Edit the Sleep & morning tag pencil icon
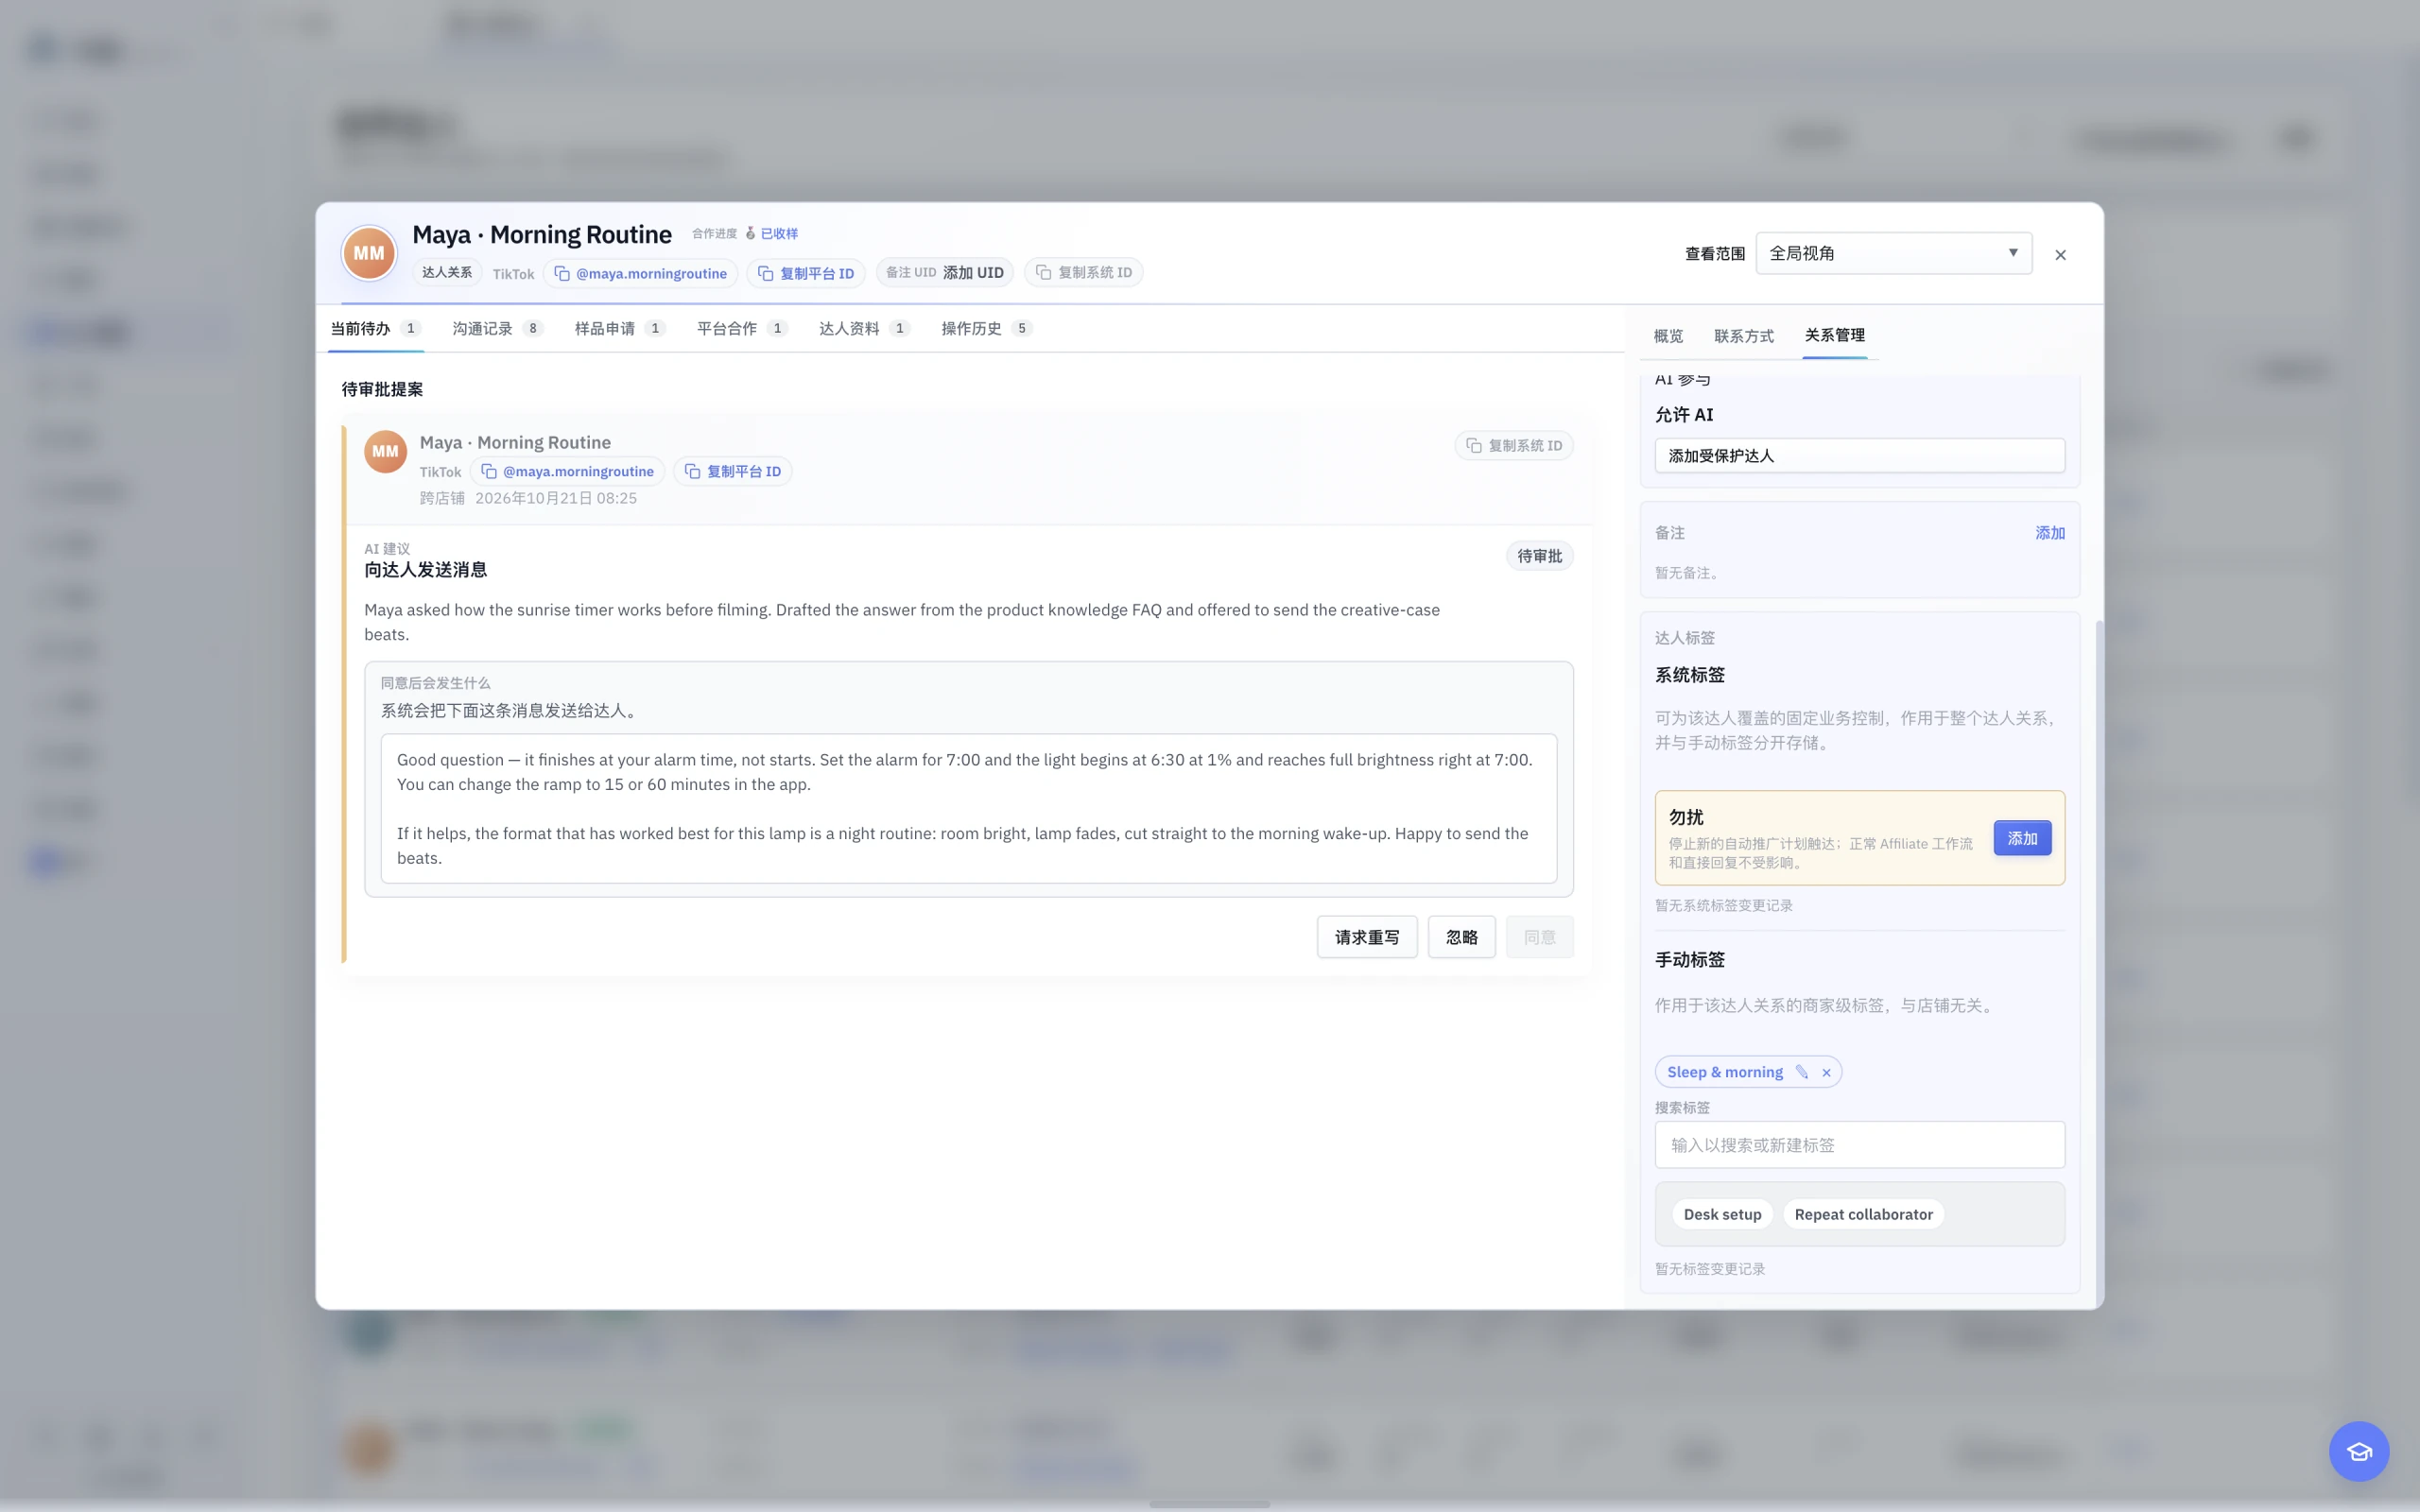Viewport: 2420px width, 1512px height. (x=1801, y=1072)
